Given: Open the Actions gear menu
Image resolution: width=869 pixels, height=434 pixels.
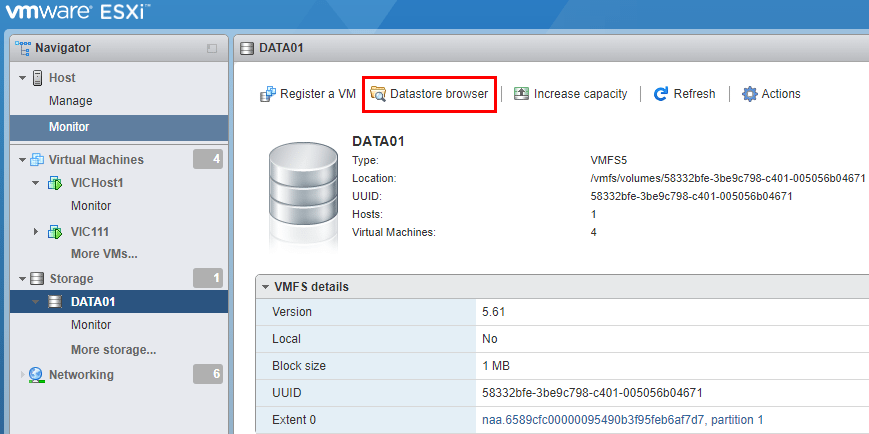Looking at the screenshot, I should click(771, 94).
